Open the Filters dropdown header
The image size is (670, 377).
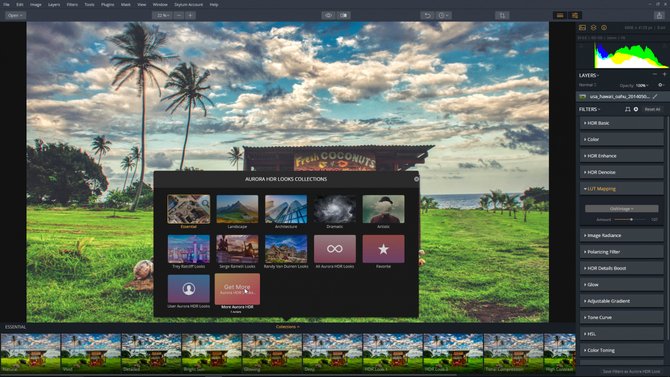(589, 109)
